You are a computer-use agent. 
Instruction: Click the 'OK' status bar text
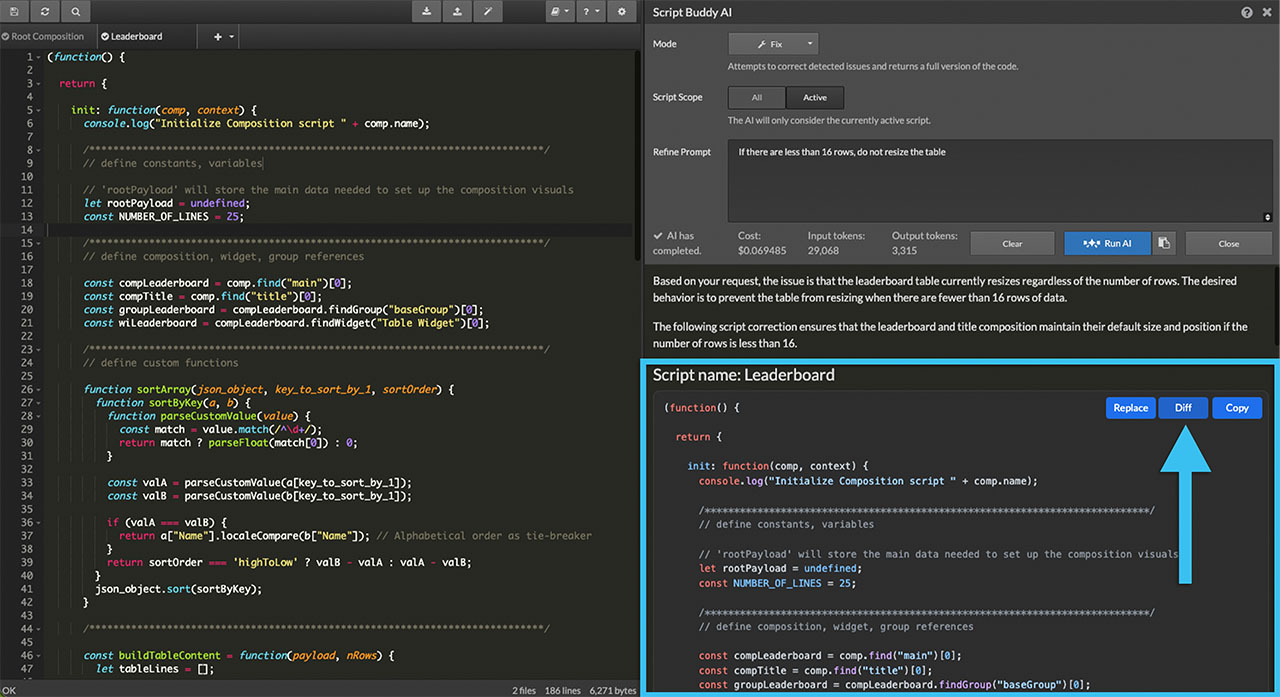(9, 690)
